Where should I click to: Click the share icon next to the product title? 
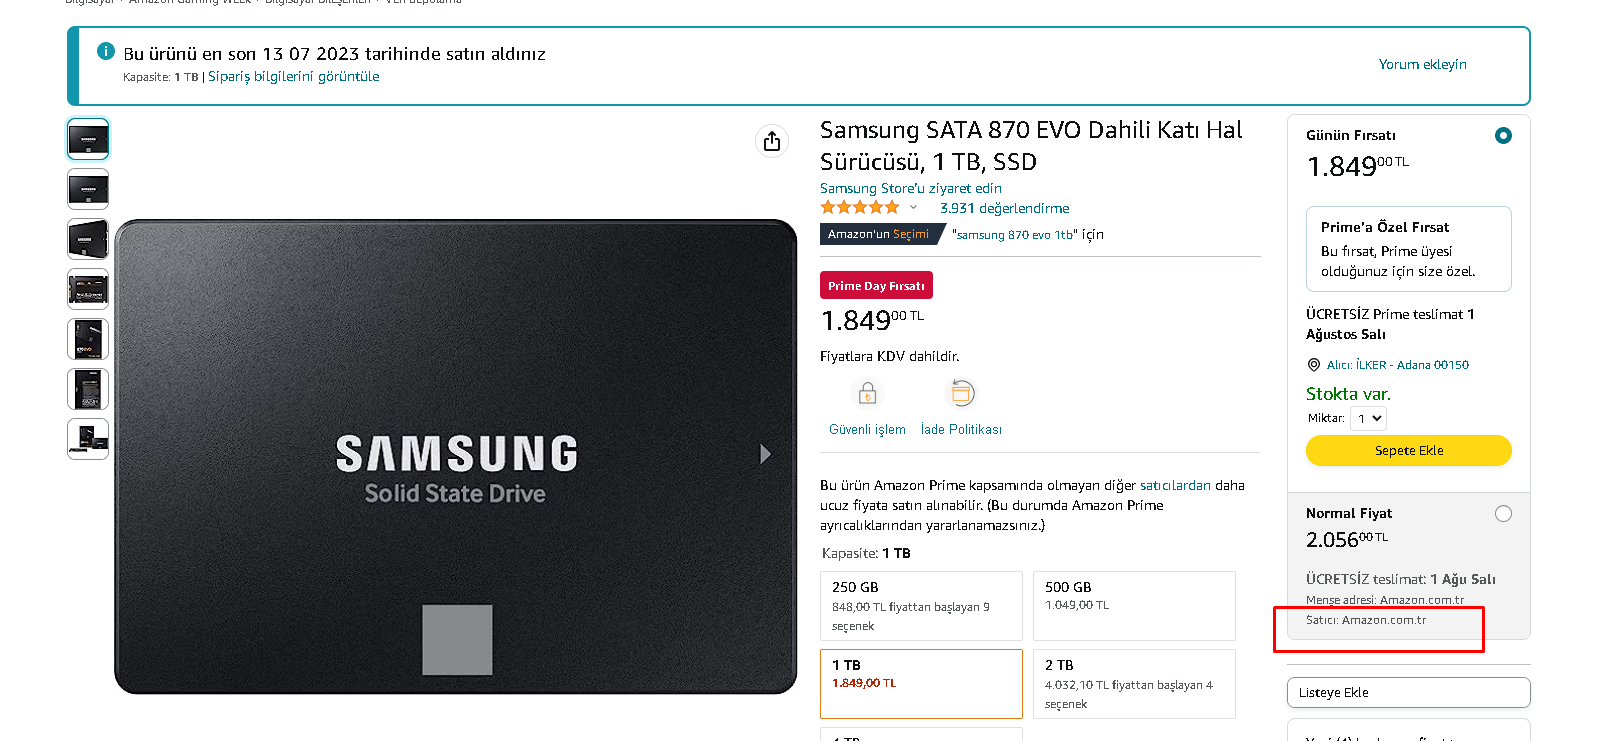[771, 141]
